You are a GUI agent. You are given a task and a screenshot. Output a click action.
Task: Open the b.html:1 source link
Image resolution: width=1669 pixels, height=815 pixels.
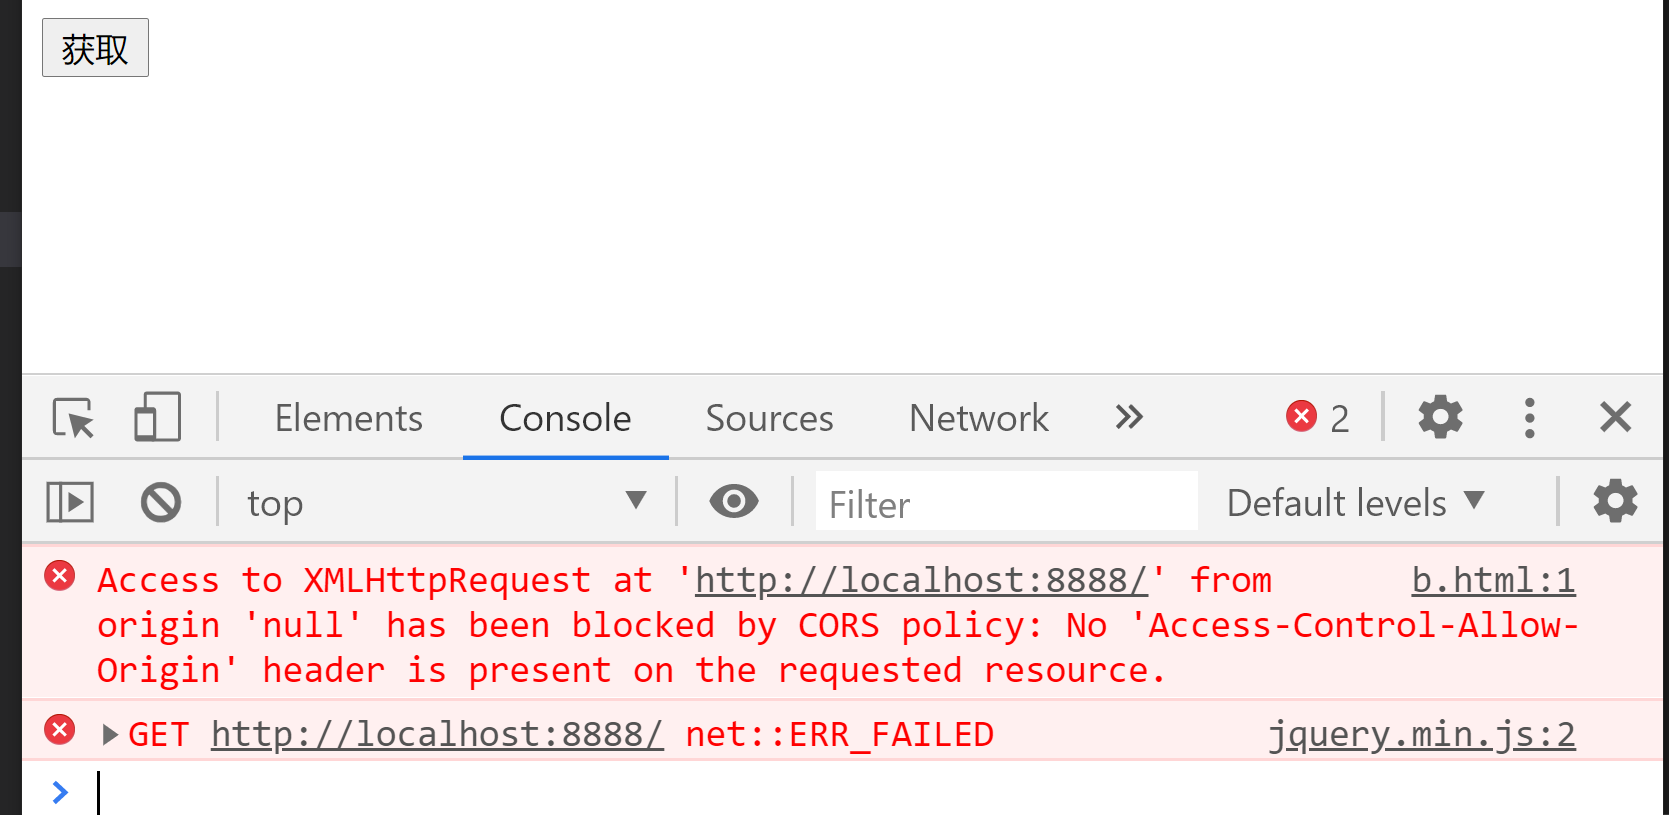coord(1493,580)
